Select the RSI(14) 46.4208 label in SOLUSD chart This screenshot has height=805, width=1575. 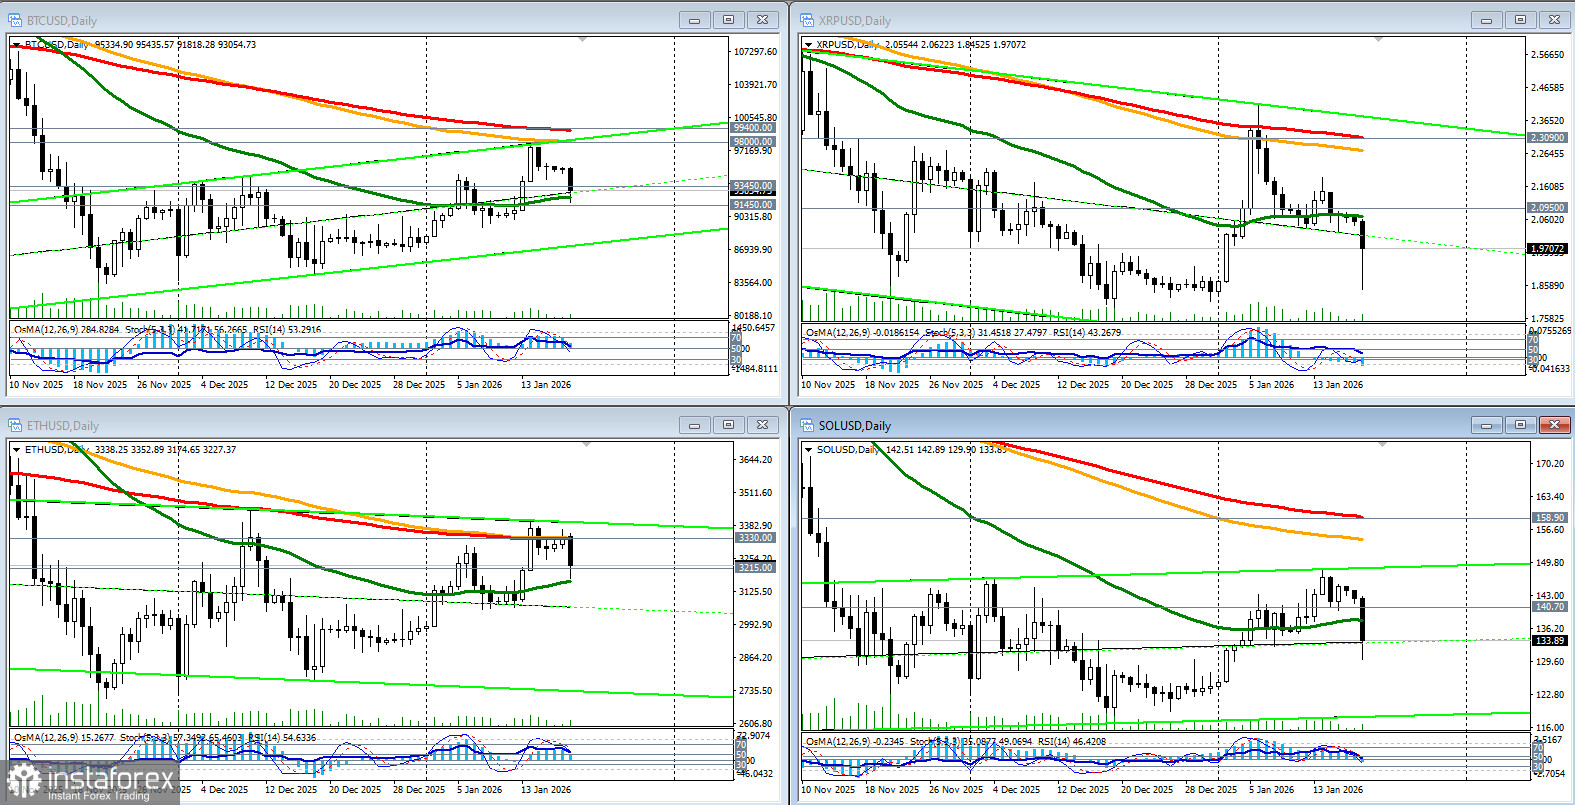click(x=1071, y=742)
